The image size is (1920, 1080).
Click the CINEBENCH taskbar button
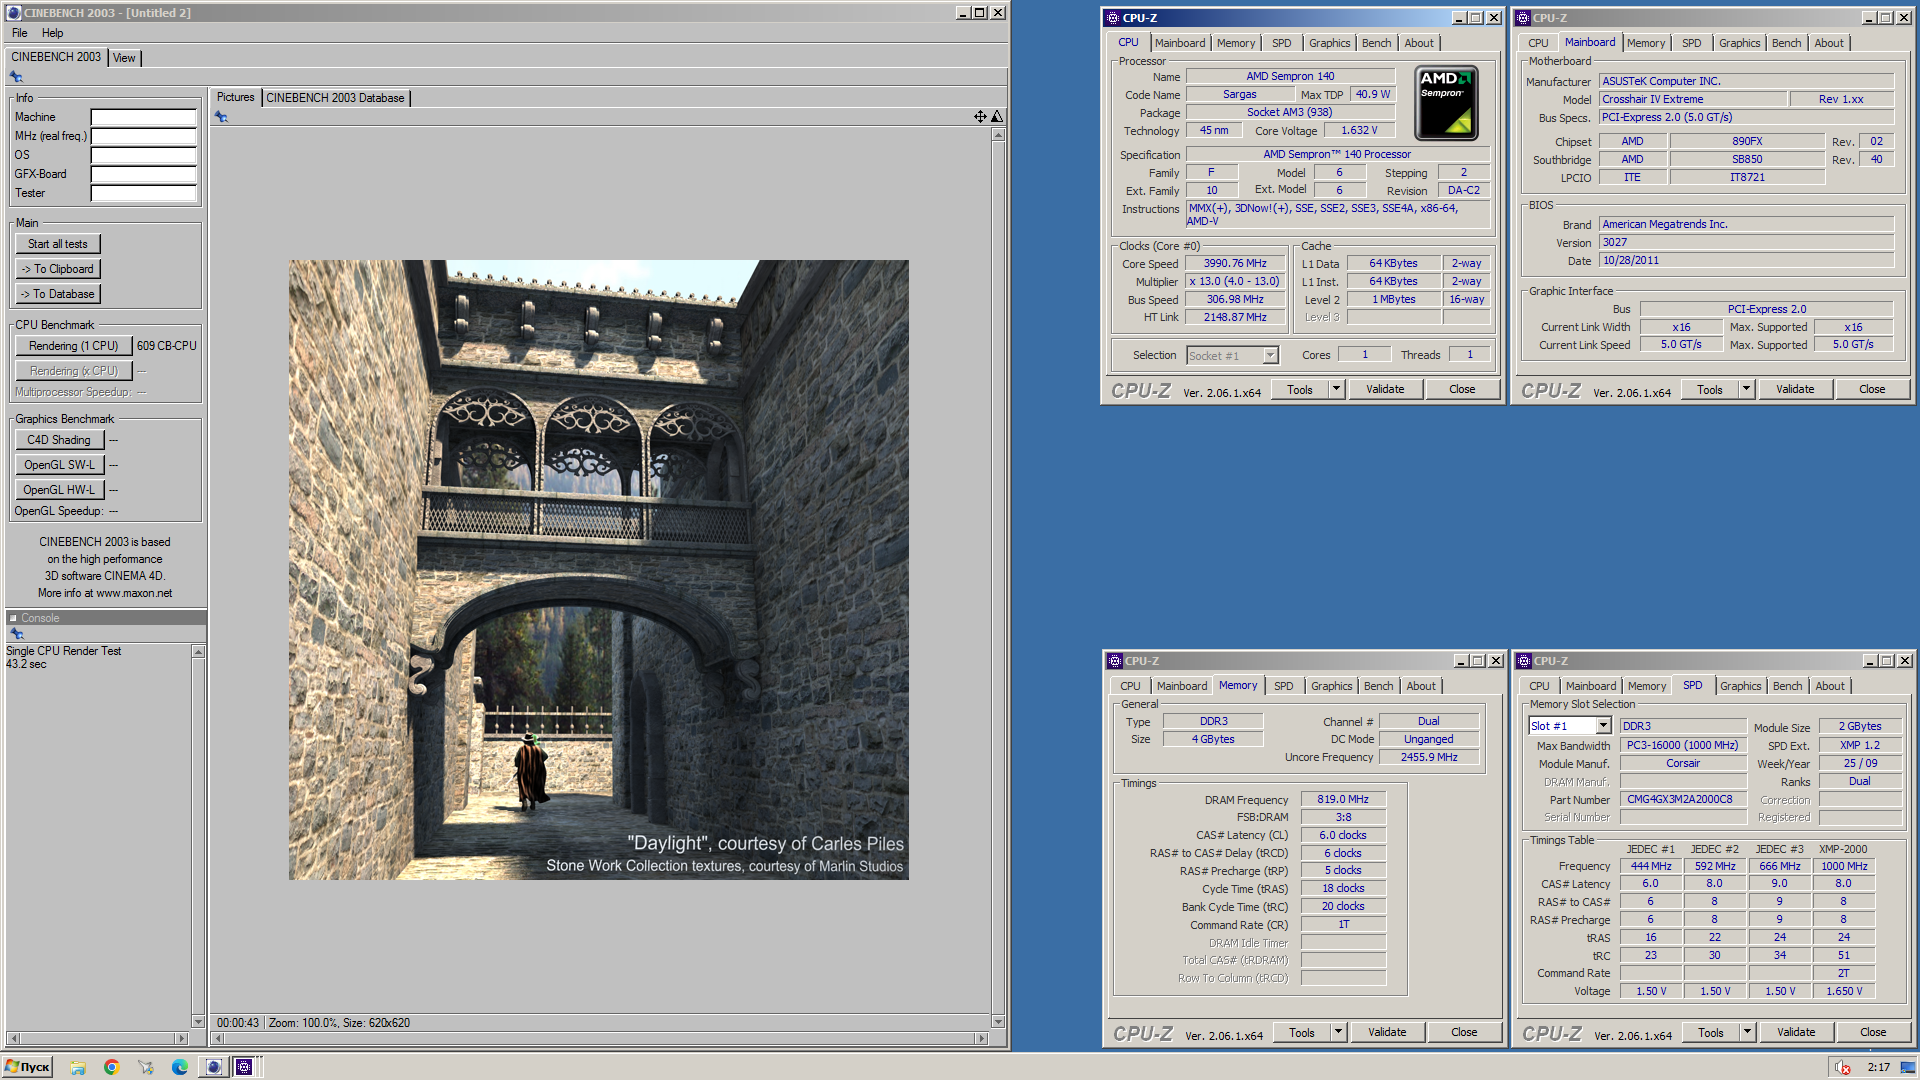214,1067
